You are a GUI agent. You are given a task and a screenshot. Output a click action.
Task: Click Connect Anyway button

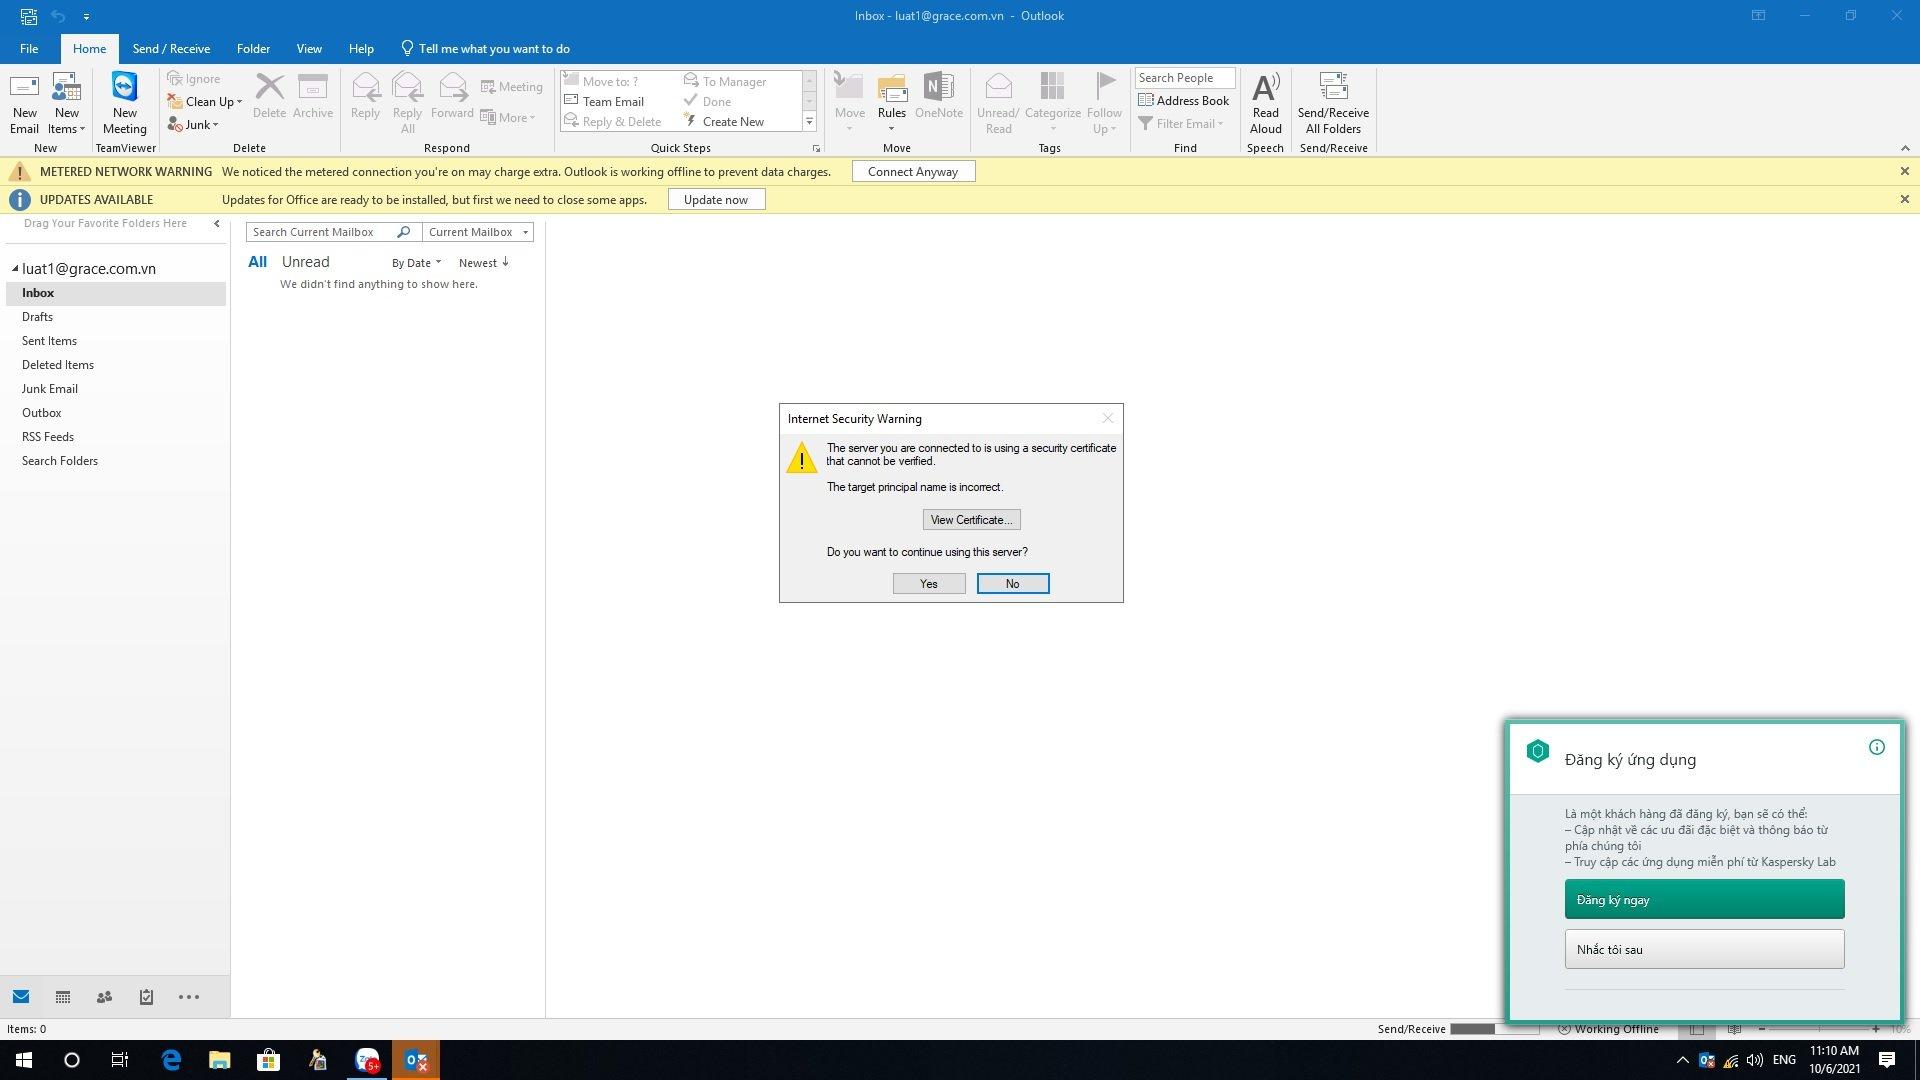pos(913,171)
